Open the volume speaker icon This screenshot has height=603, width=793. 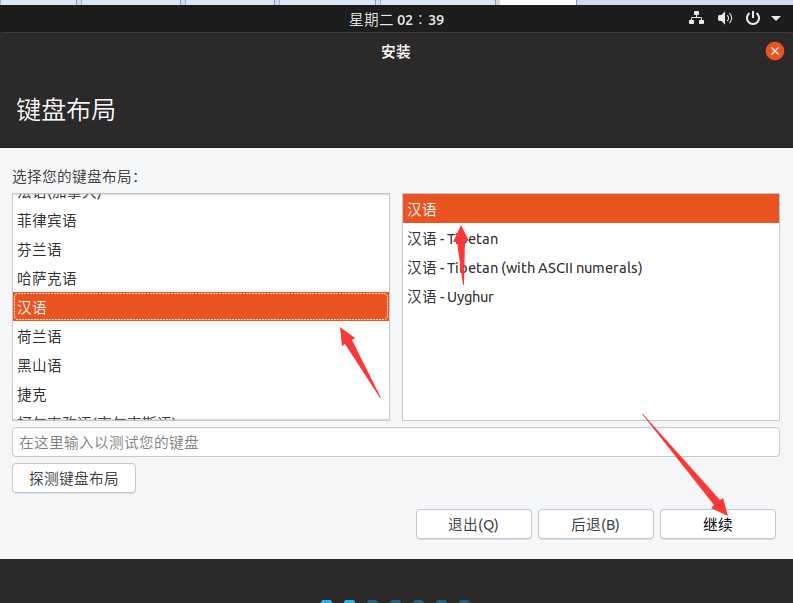coord(725,19)
